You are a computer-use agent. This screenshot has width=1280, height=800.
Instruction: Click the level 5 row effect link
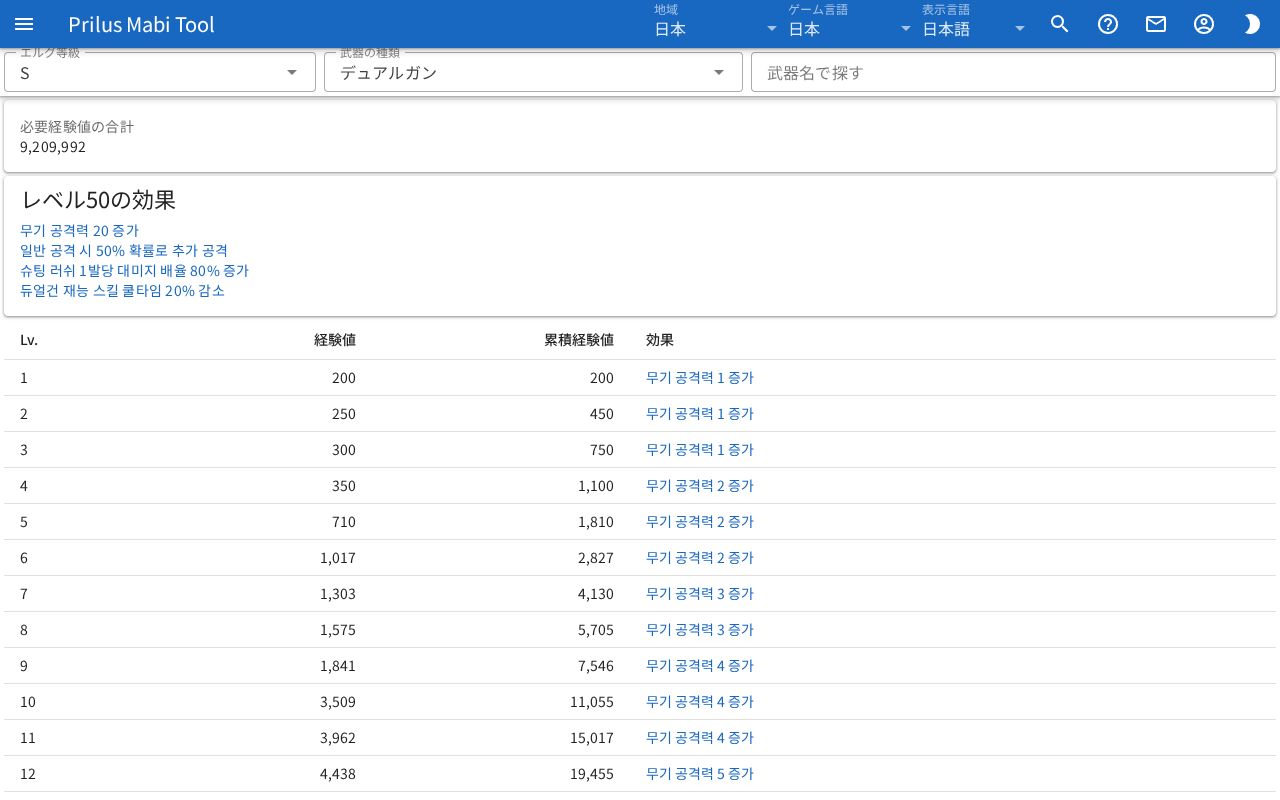(699, 522)
